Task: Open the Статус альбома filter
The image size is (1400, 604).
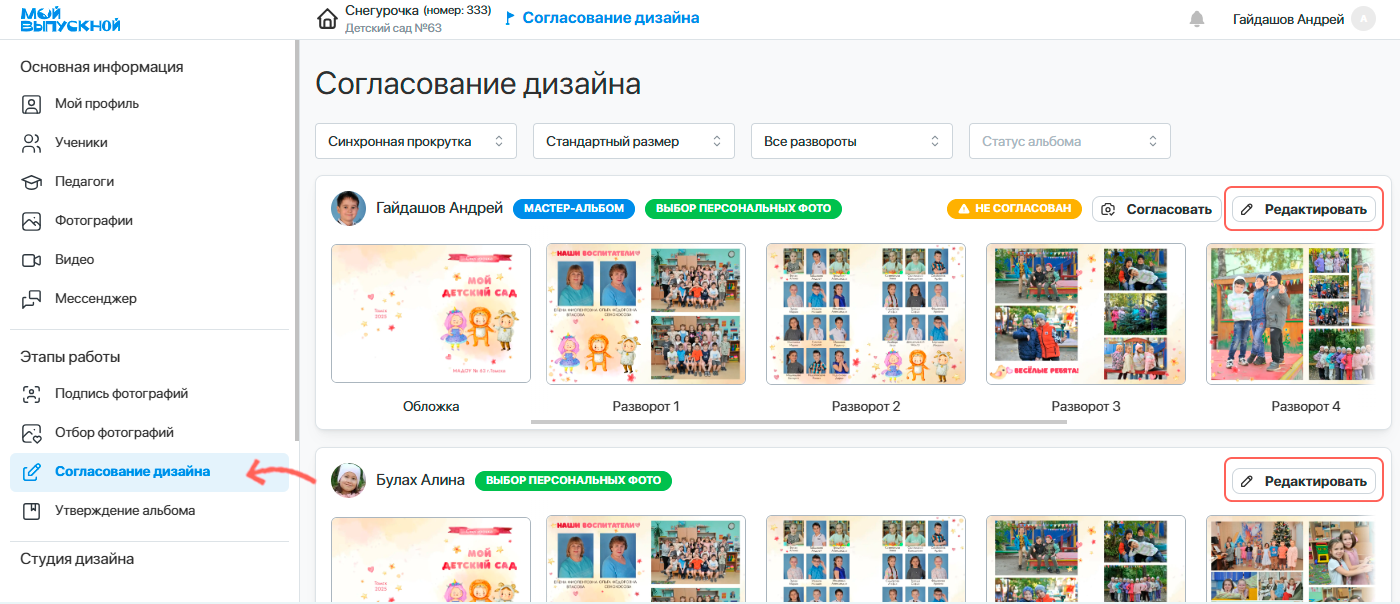Action: (1069, 141)
